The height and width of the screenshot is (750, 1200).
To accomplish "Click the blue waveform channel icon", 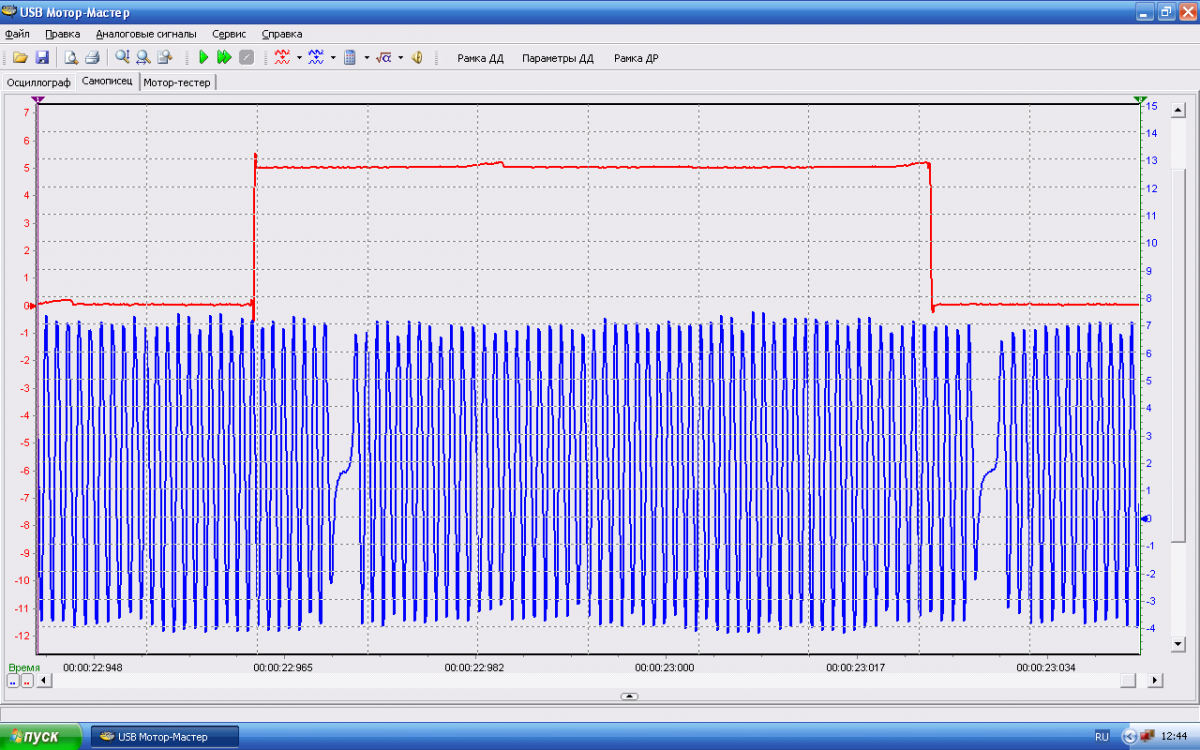I will (x=316, y=58).
